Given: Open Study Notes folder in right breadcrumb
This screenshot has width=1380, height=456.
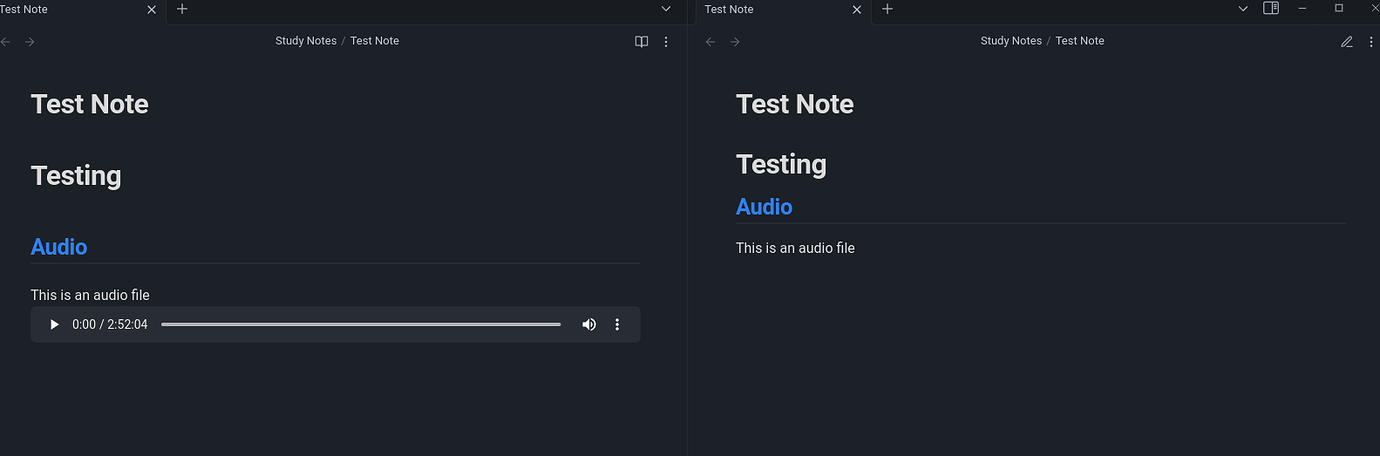Looking at the screenshot, I should pyautogui.click(x=1011, y=41).
